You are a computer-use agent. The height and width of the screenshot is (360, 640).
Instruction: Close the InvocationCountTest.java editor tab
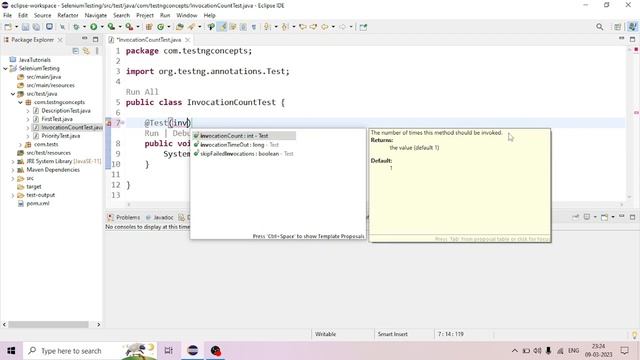187,40
